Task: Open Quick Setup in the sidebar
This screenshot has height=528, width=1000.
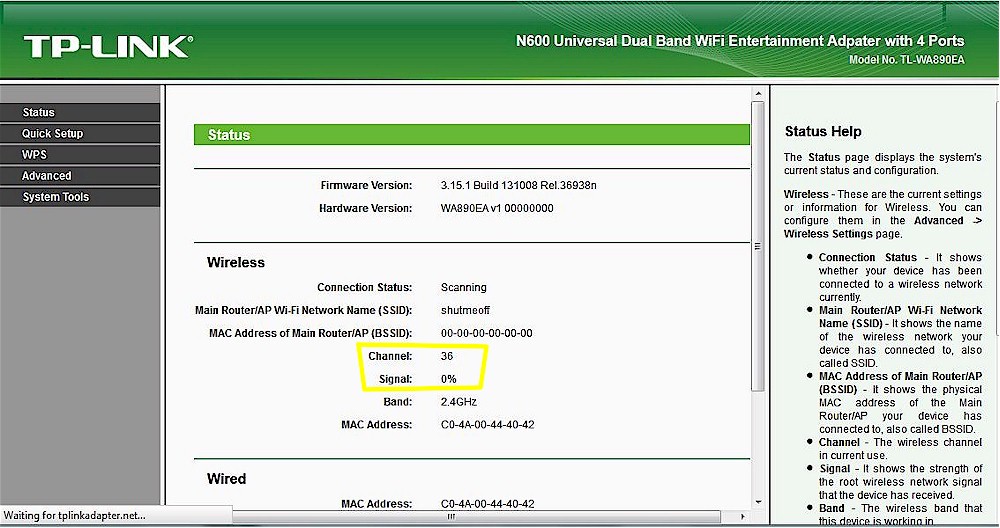Action: pos(80,133)
